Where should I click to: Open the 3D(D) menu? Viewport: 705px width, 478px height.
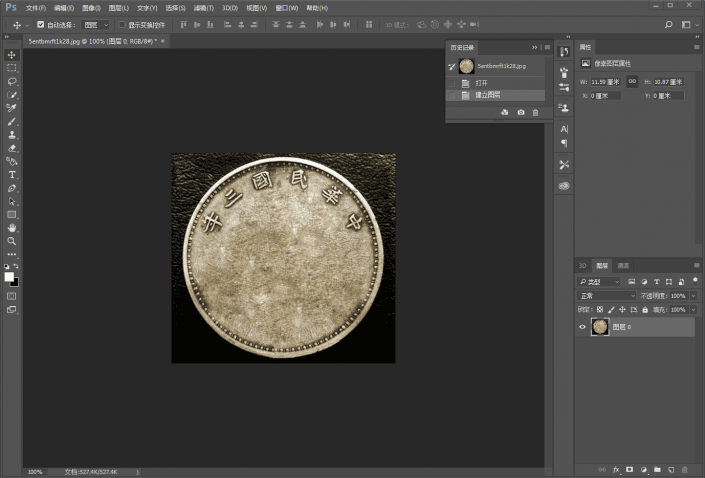(x=229, y=8)
